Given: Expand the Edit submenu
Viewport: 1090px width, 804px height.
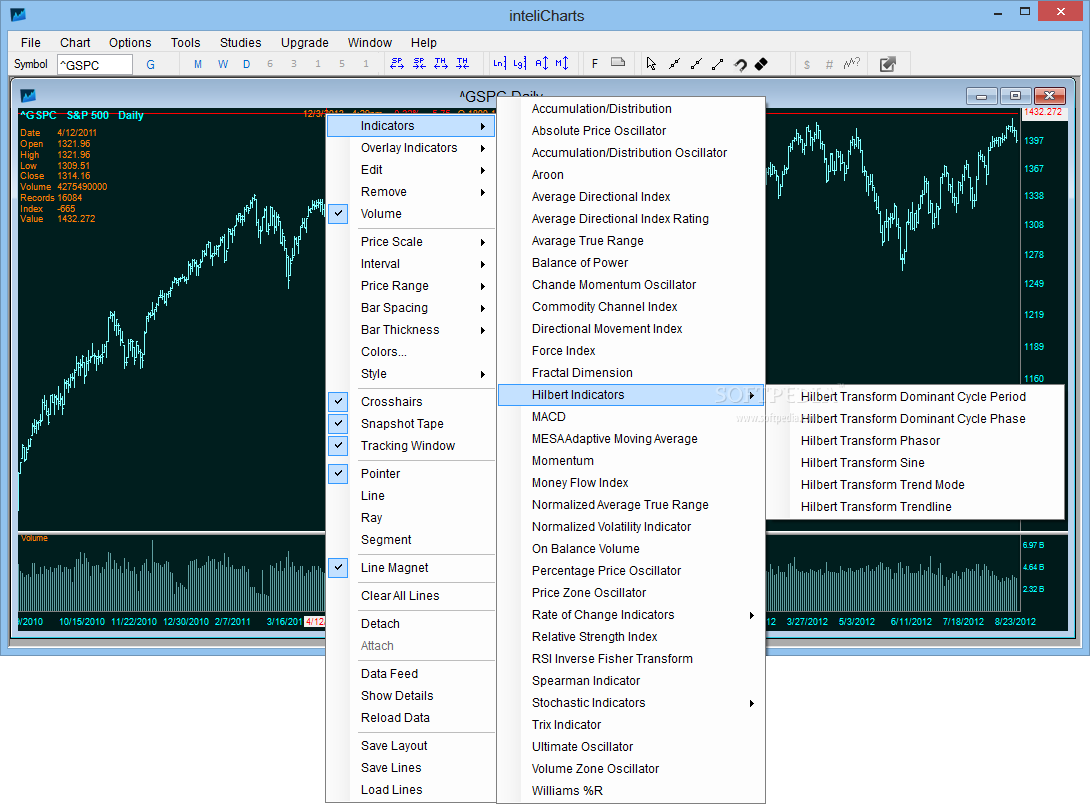Looking at the screenshot, I should (411, 170).
